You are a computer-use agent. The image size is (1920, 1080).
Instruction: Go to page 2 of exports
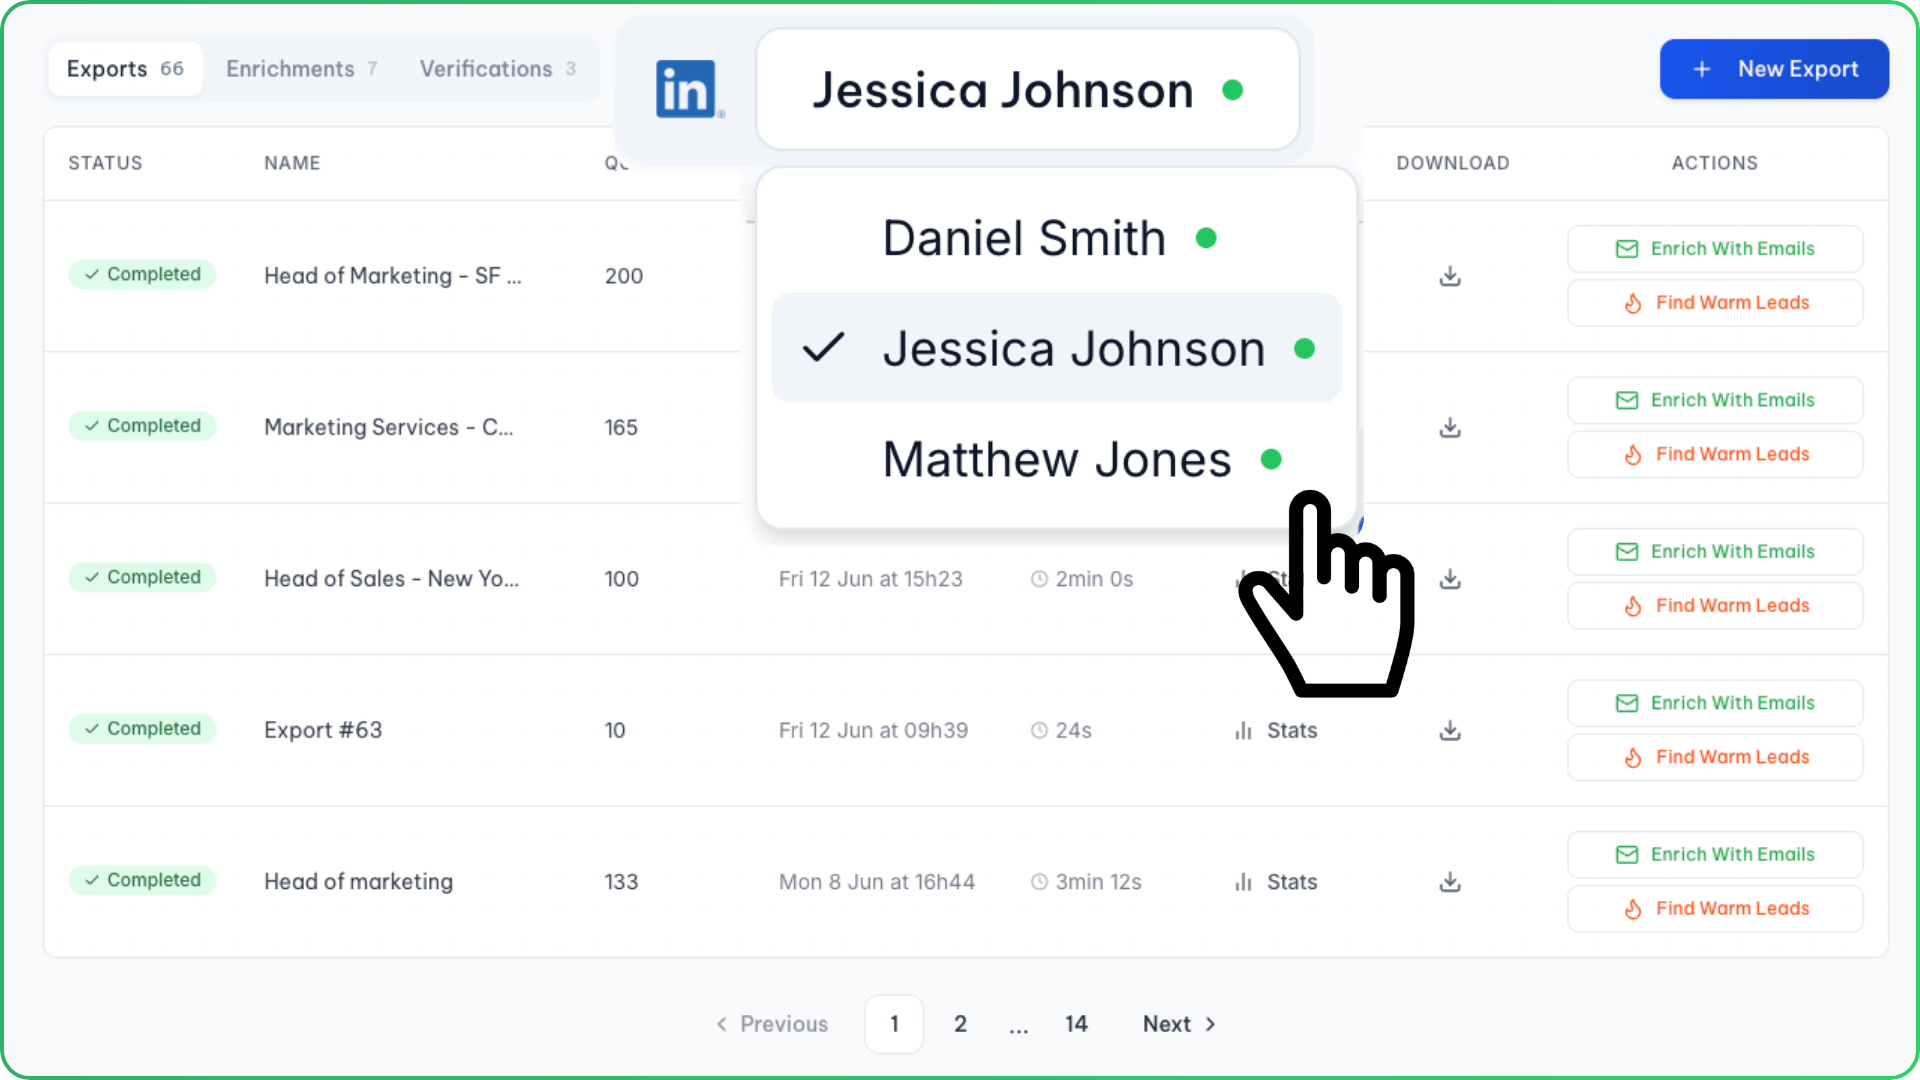(x=960, y=1024)
